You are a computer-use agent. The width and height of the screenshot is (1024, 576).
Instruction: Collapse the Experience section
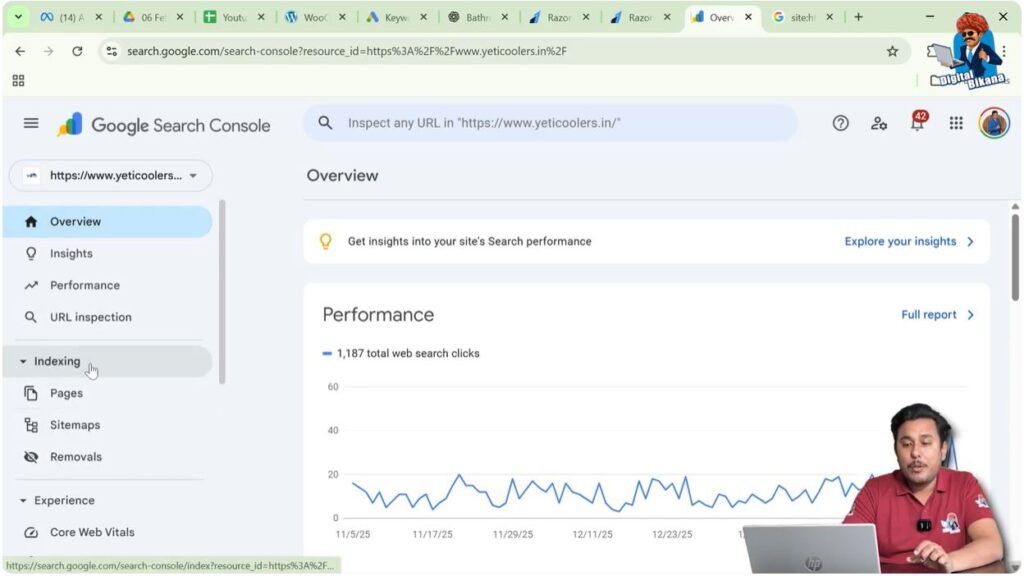point(108,500)
